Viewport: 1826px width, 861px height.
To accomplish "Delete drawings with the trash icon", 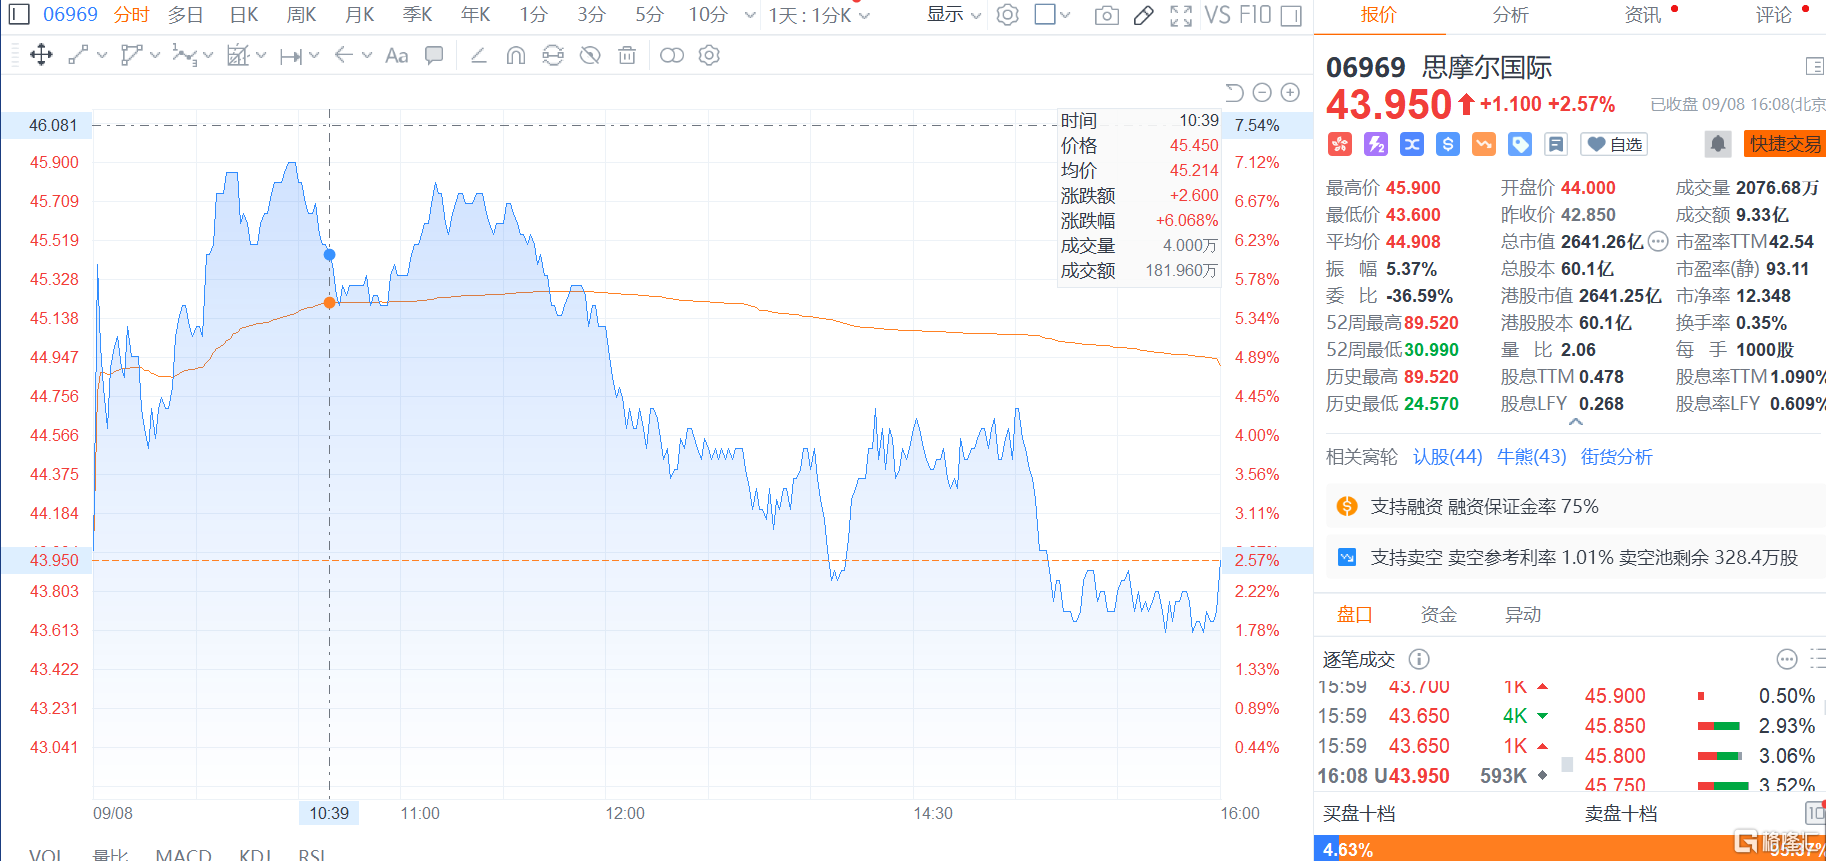I will pos(627,56).
